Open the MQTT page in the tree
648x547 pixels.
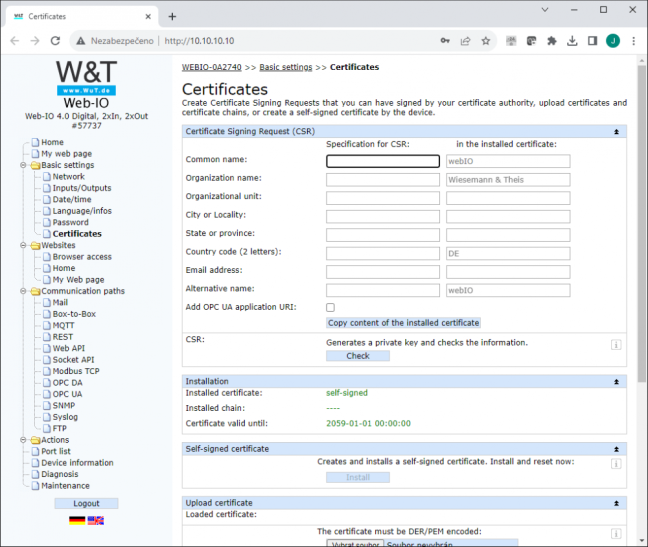coord(63,326)
